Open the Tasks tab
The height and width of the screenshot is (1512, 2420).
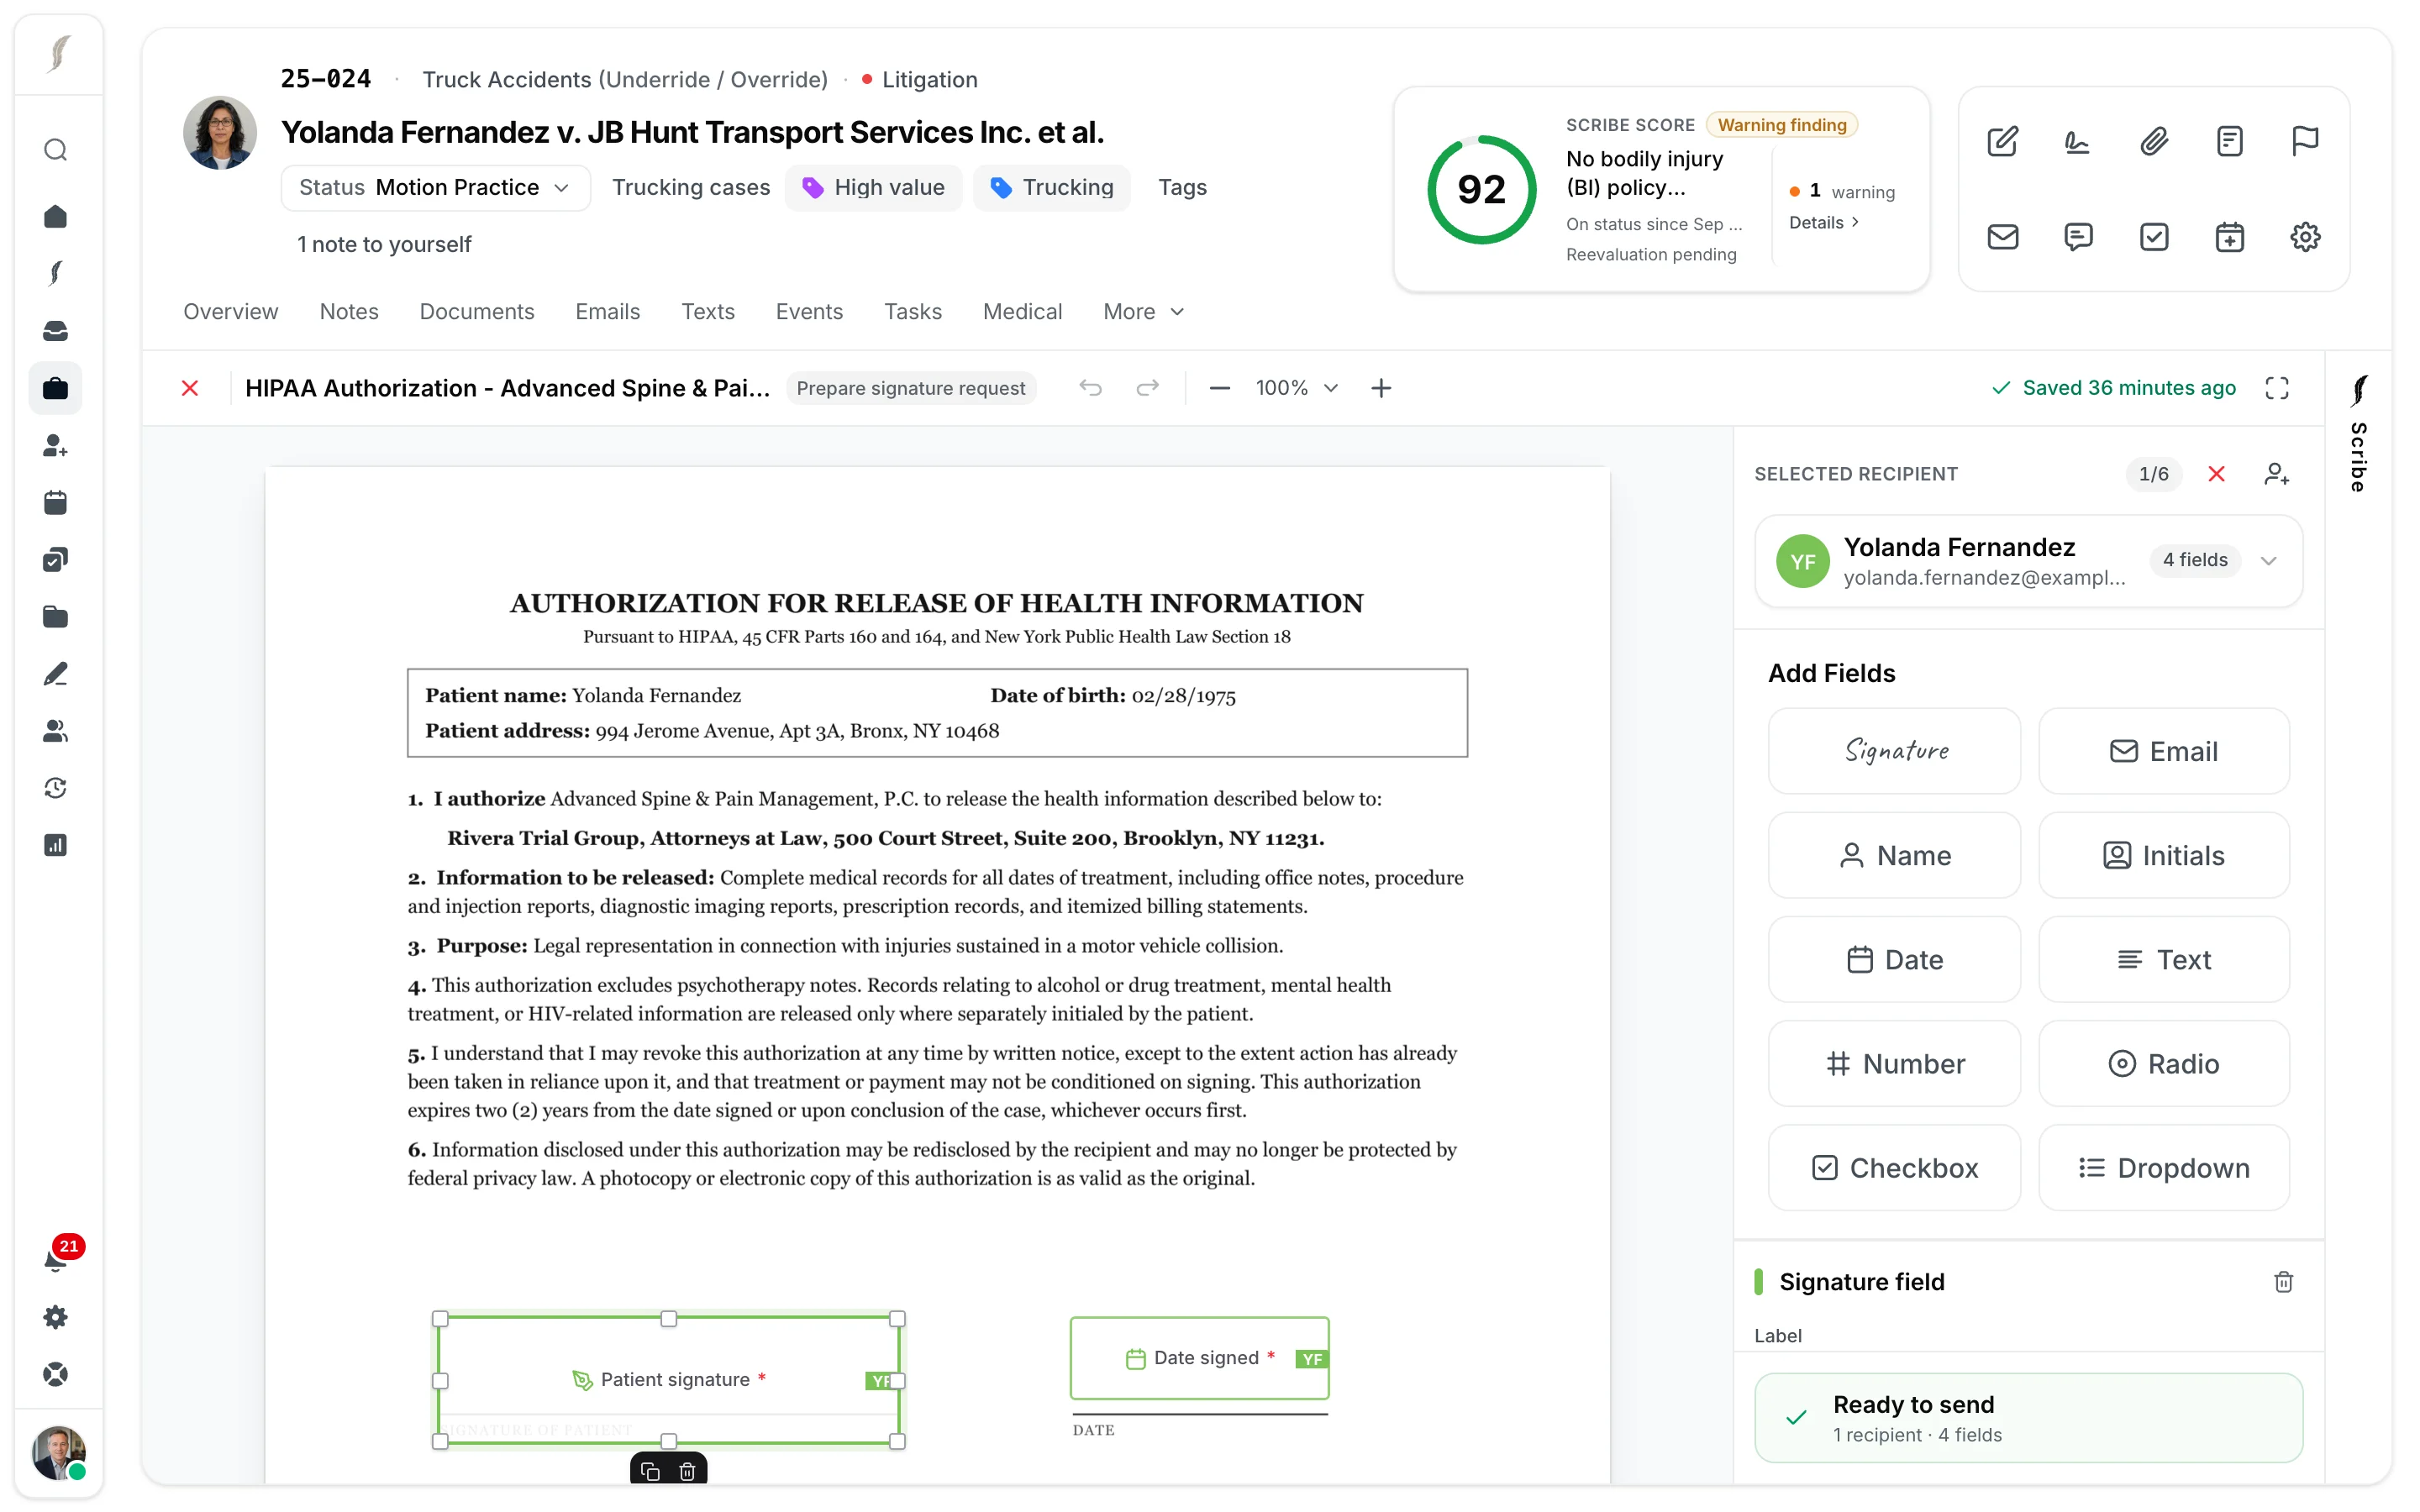[x=912, y=312]
